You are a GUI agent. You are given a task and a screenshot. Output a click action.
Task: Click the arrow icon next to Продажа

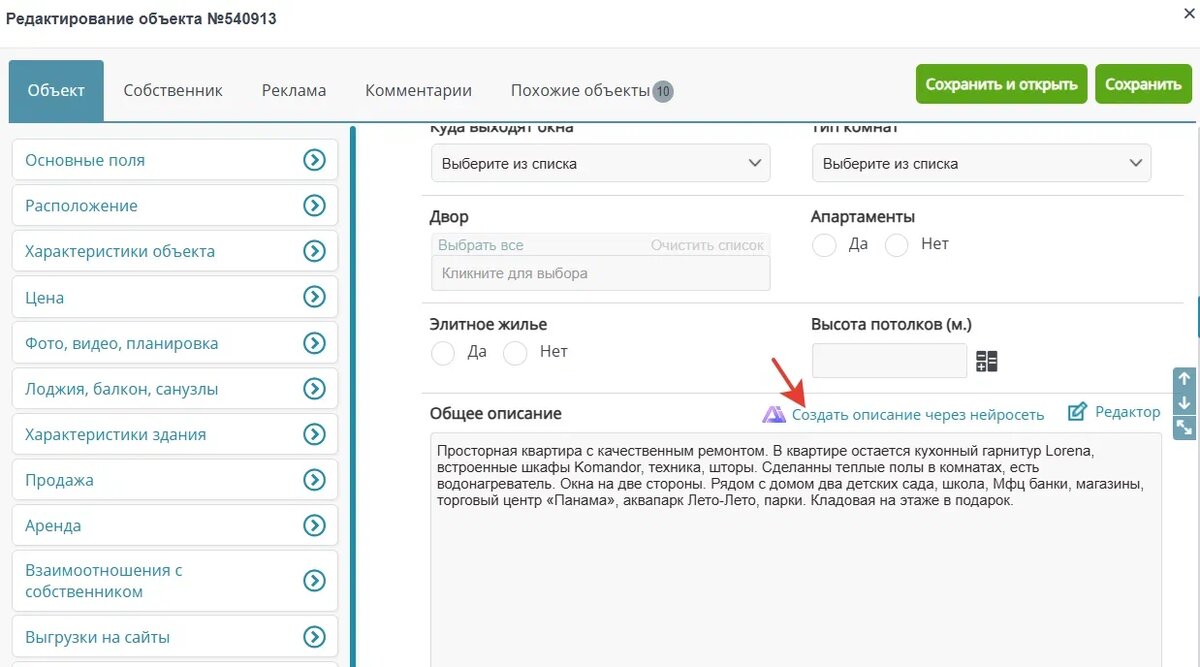314,480
